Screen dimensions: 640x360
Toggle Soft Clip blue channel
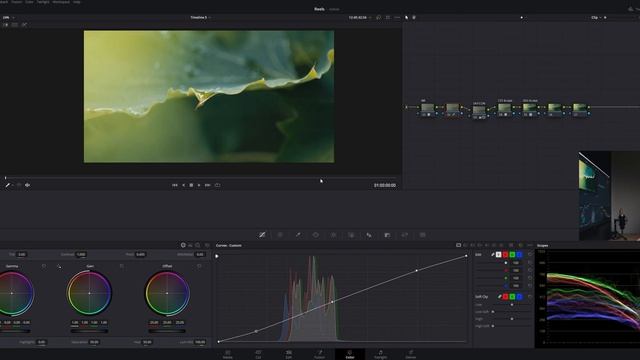click(x=519, y=297)
